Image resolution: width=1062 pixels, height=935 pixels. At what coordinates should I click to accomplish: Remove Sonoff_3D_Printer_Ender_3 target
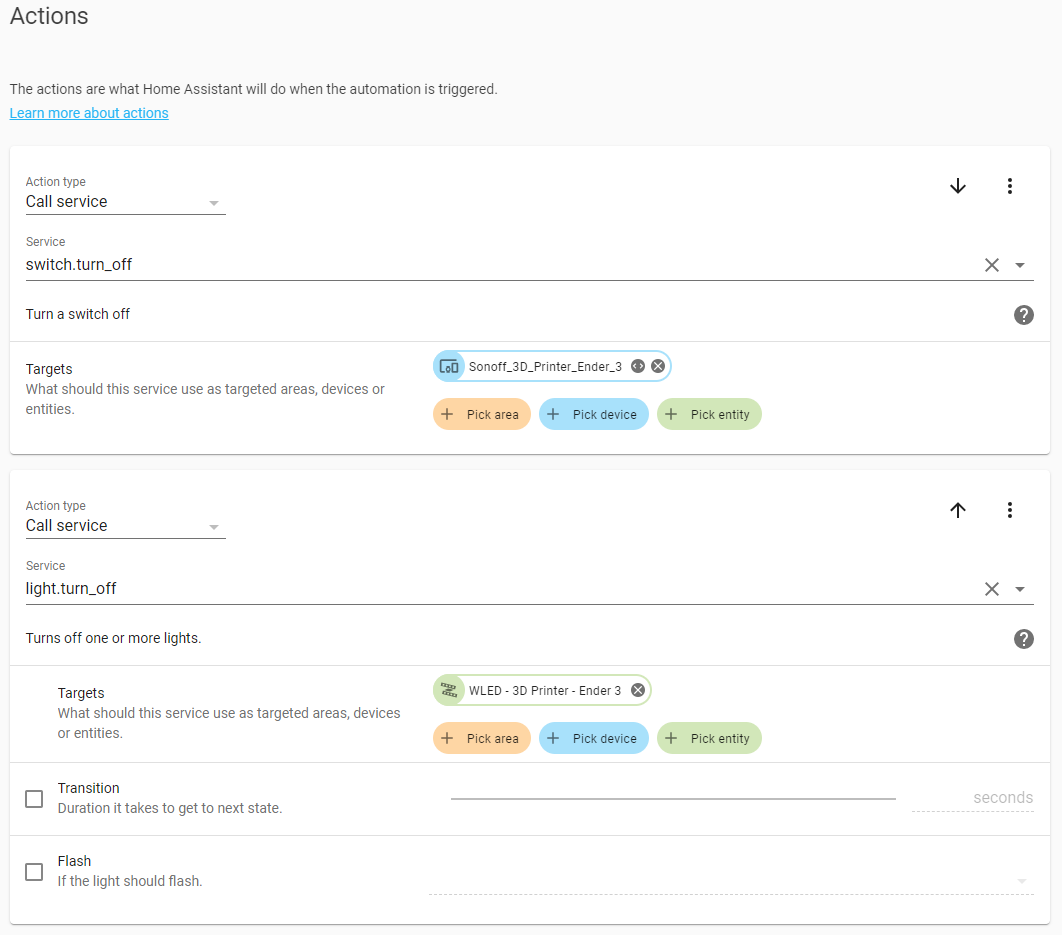pos(658,366)
